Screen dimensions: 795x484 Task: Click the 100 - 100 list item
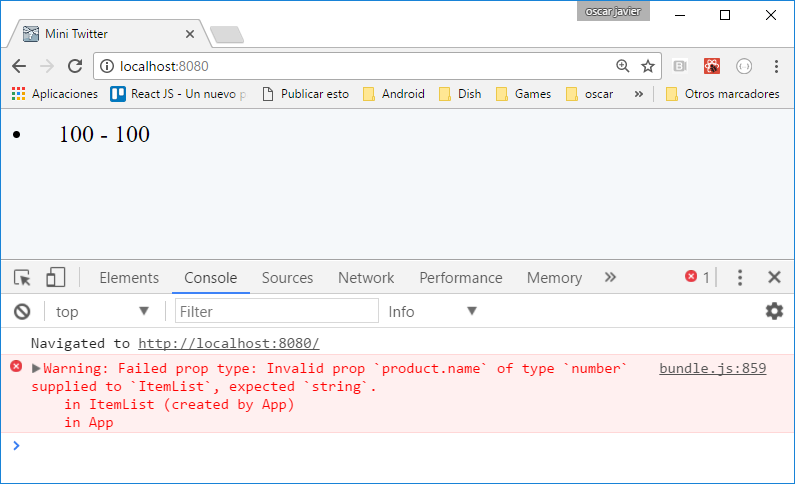pos(104,134)
